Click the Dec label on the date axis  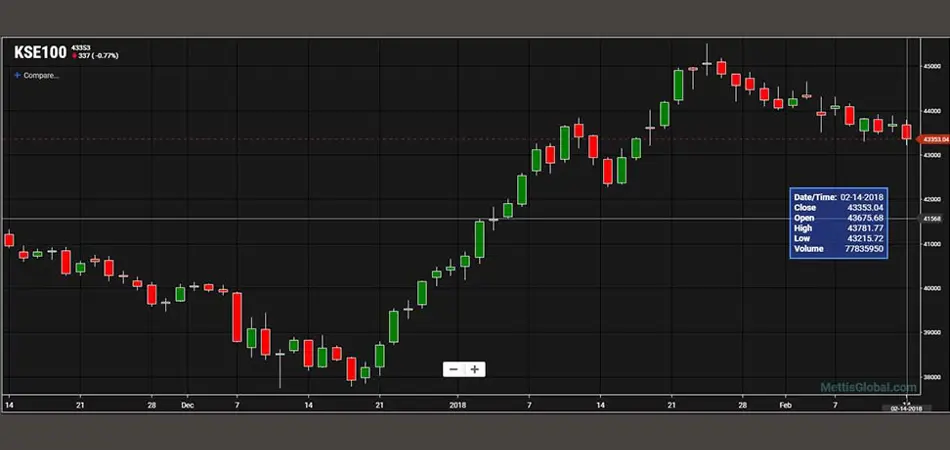pyautogui.click(x=187, y=405)
